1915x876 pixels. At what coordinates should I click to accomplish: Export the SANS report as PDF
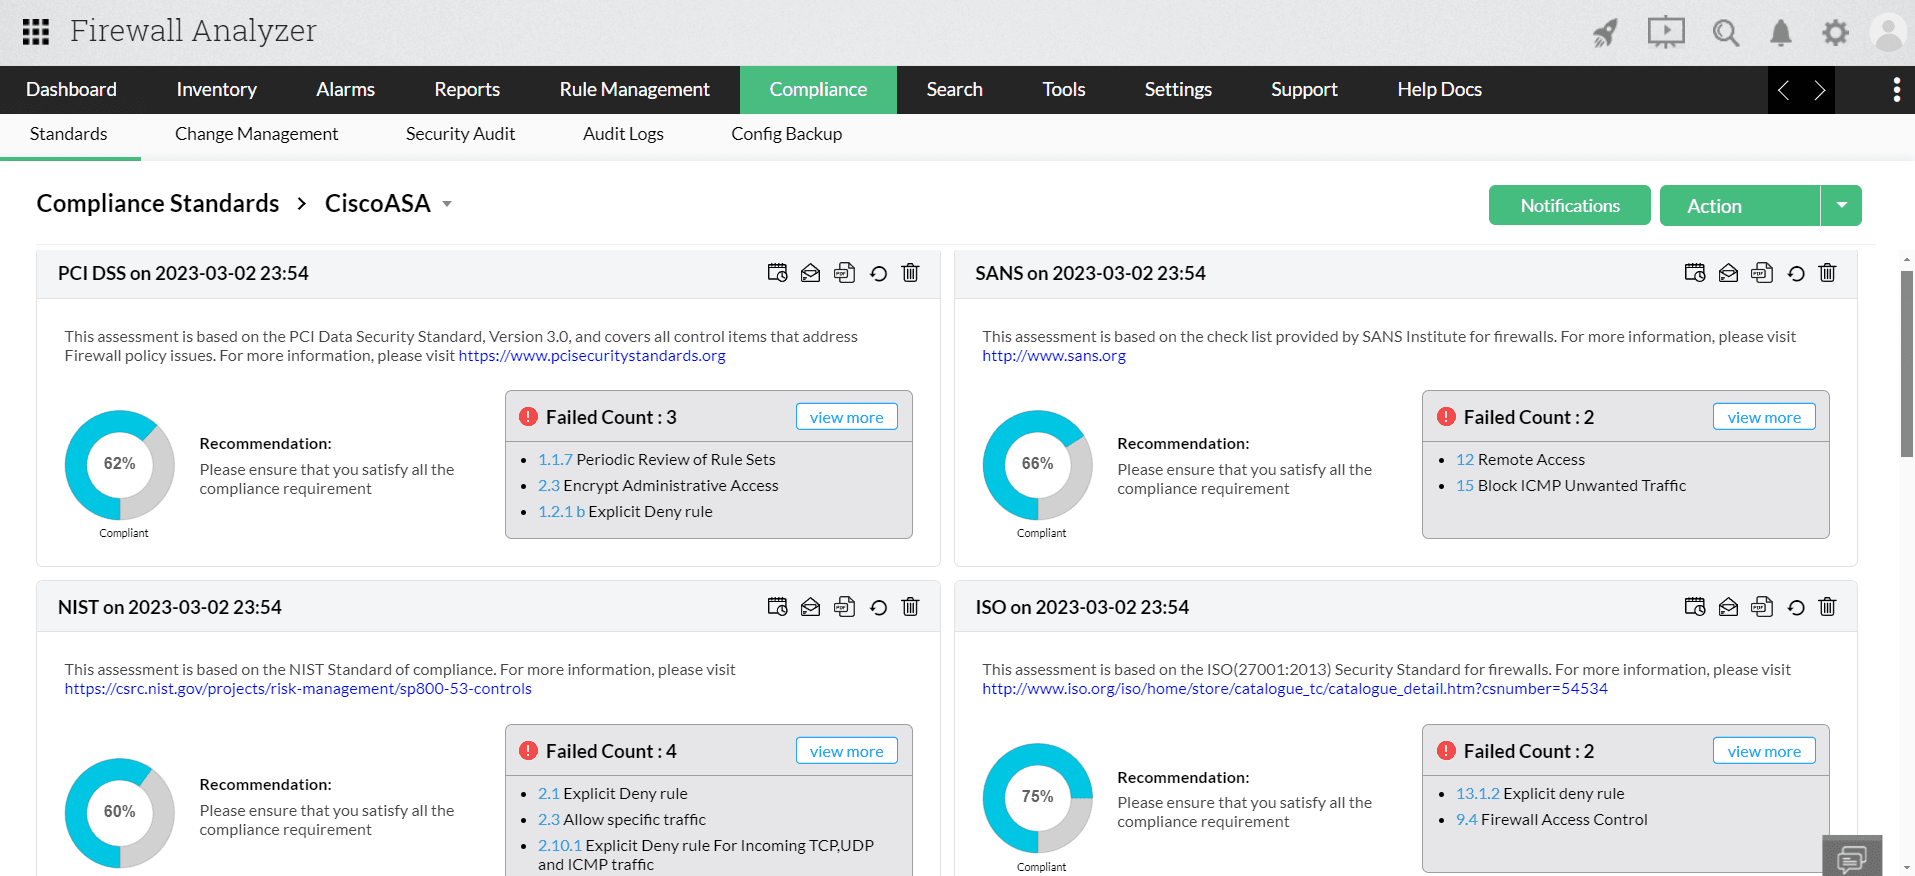tap(1762, 273)
